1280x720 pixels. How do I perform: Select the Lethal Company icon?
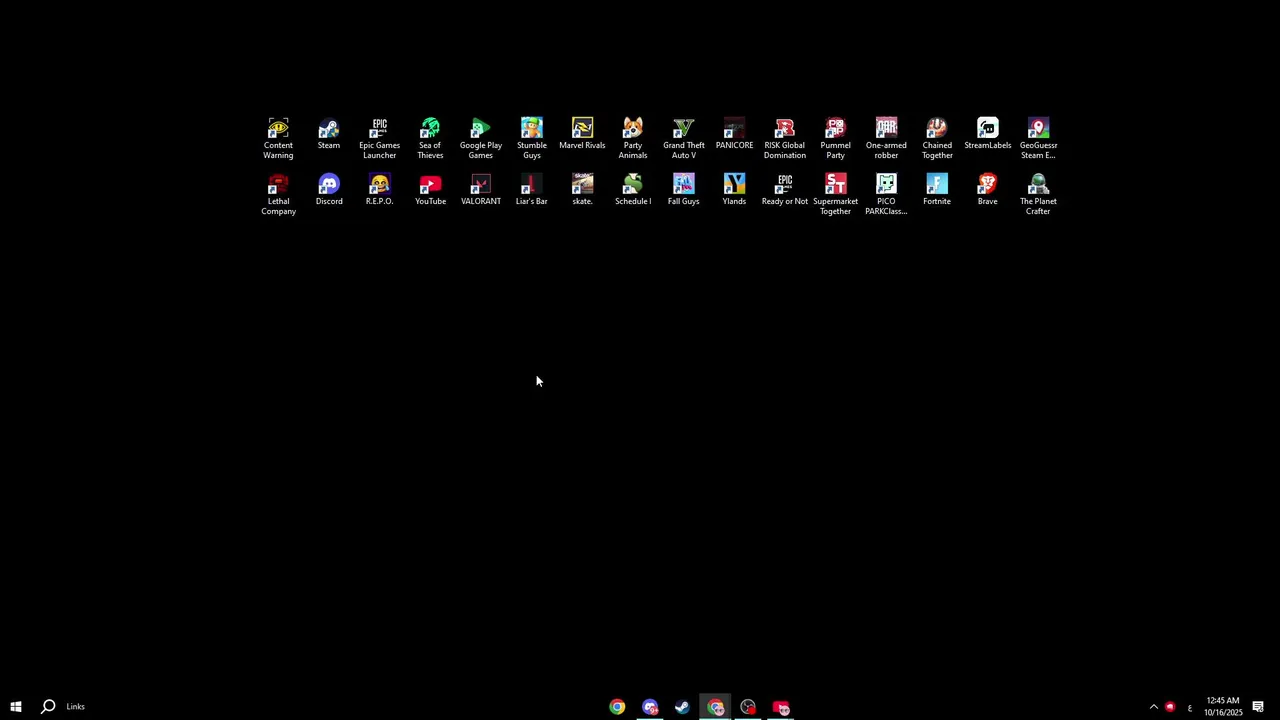278,194
